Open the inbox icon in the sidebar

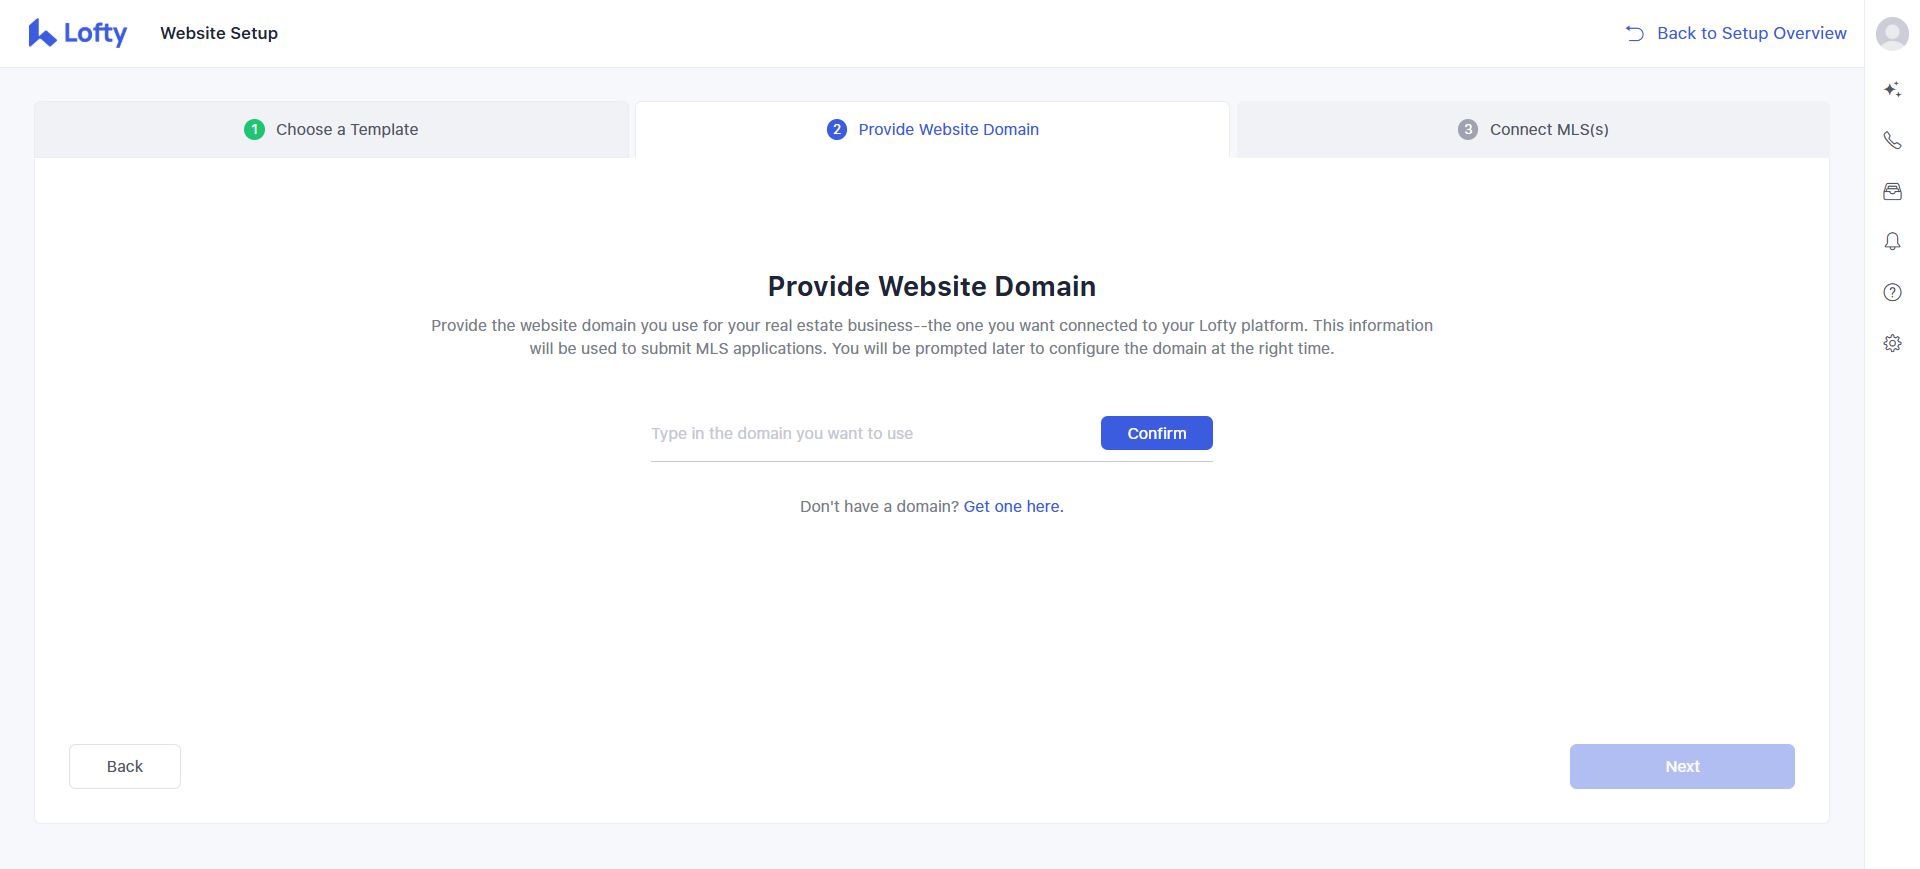tap(1893, 191)
